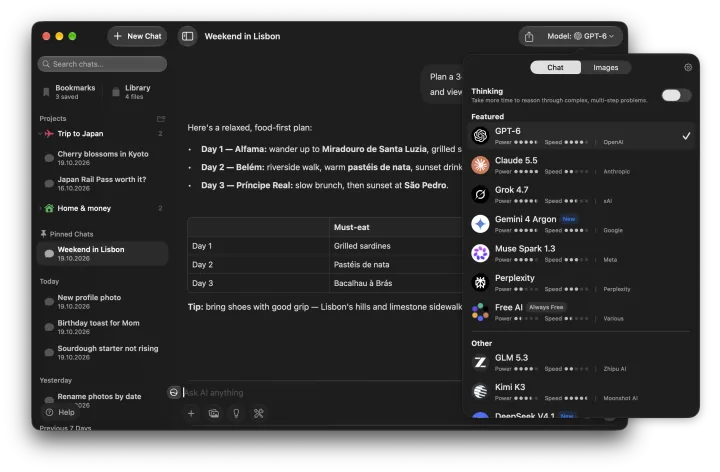Click the GPT-6 OpenAI logo

(x=480, y=135)
